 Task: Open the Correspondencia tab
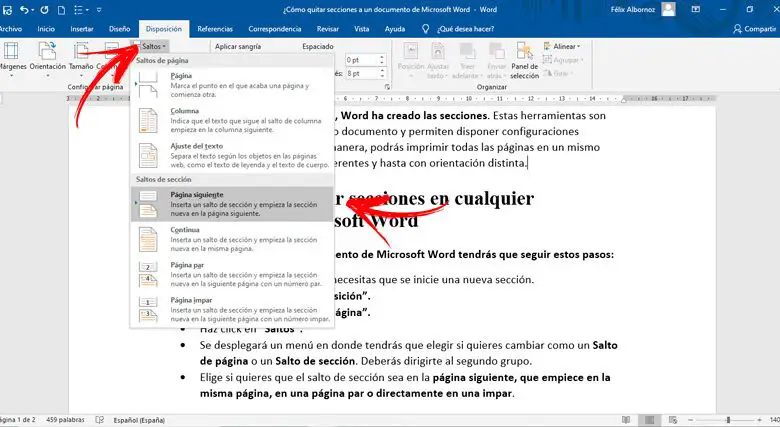(x=275, y=29)
